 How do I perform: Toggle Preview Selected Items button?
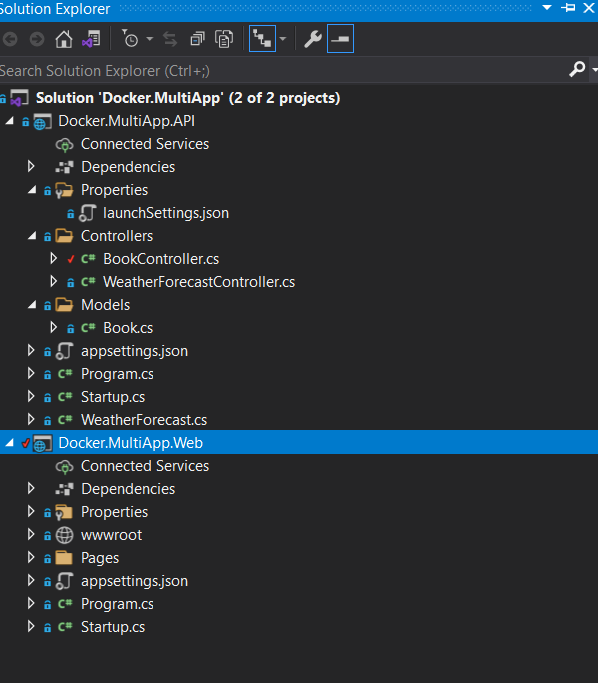coord(340,39)
